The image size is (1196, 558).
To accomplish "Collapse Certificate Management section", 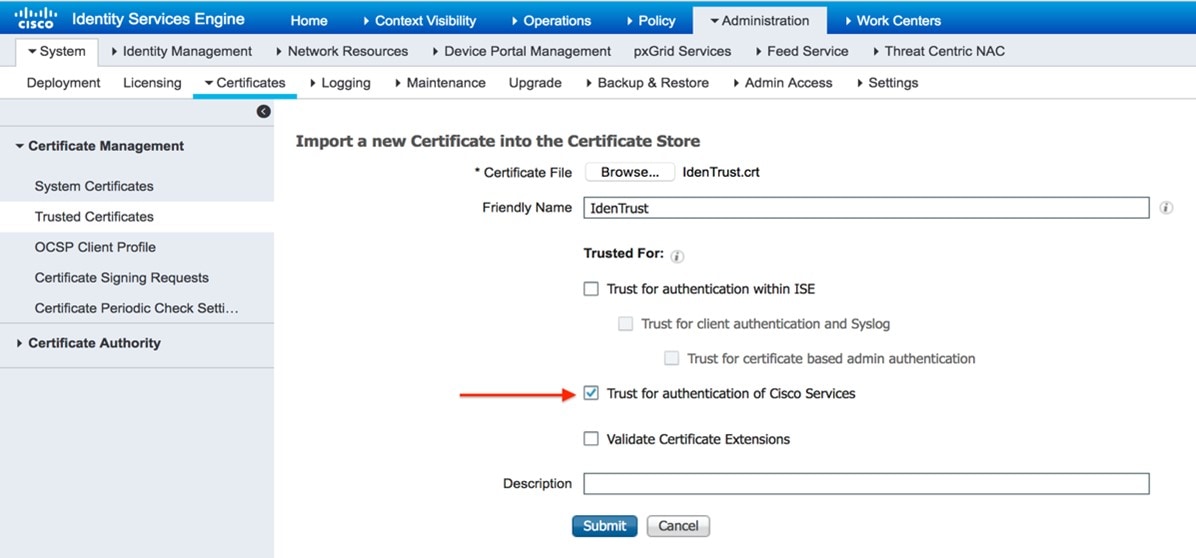I will click(99, 146).
